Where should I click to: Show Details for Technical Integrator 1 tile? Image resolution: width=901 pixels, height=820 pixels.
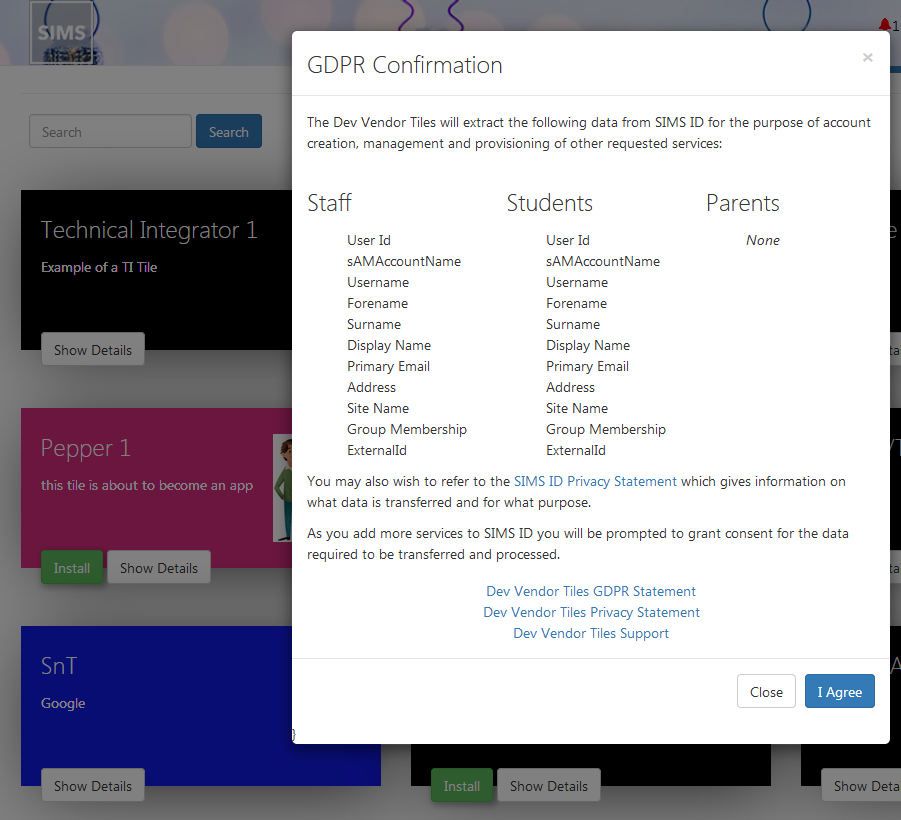(x=93, y=350)
